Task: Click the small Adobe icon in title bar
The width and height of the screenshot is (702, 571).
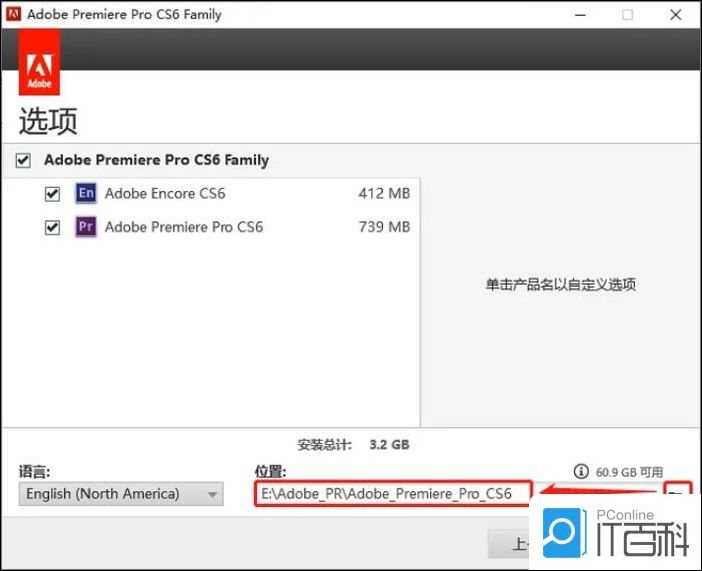Action: [13, 14]
